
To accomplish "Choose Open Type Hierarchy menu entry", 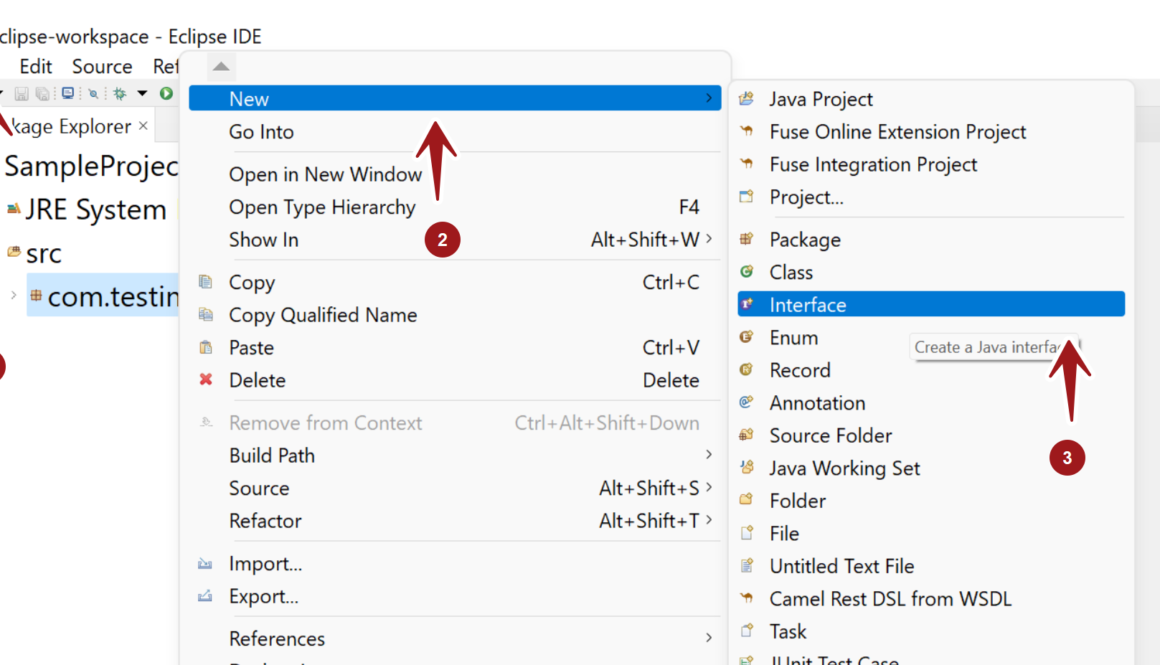I will tap(322, 207).
